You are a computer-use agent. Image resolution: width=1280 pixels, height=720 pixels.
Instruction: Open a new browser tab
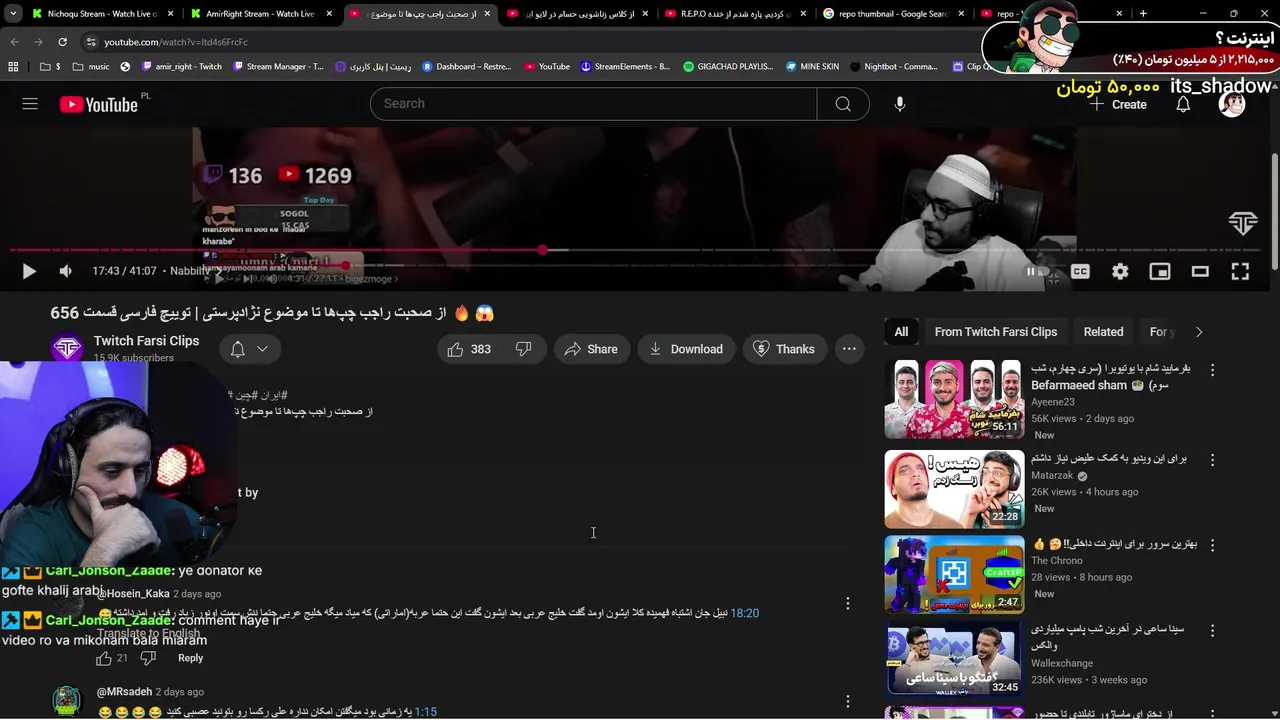click(1143, 14)
